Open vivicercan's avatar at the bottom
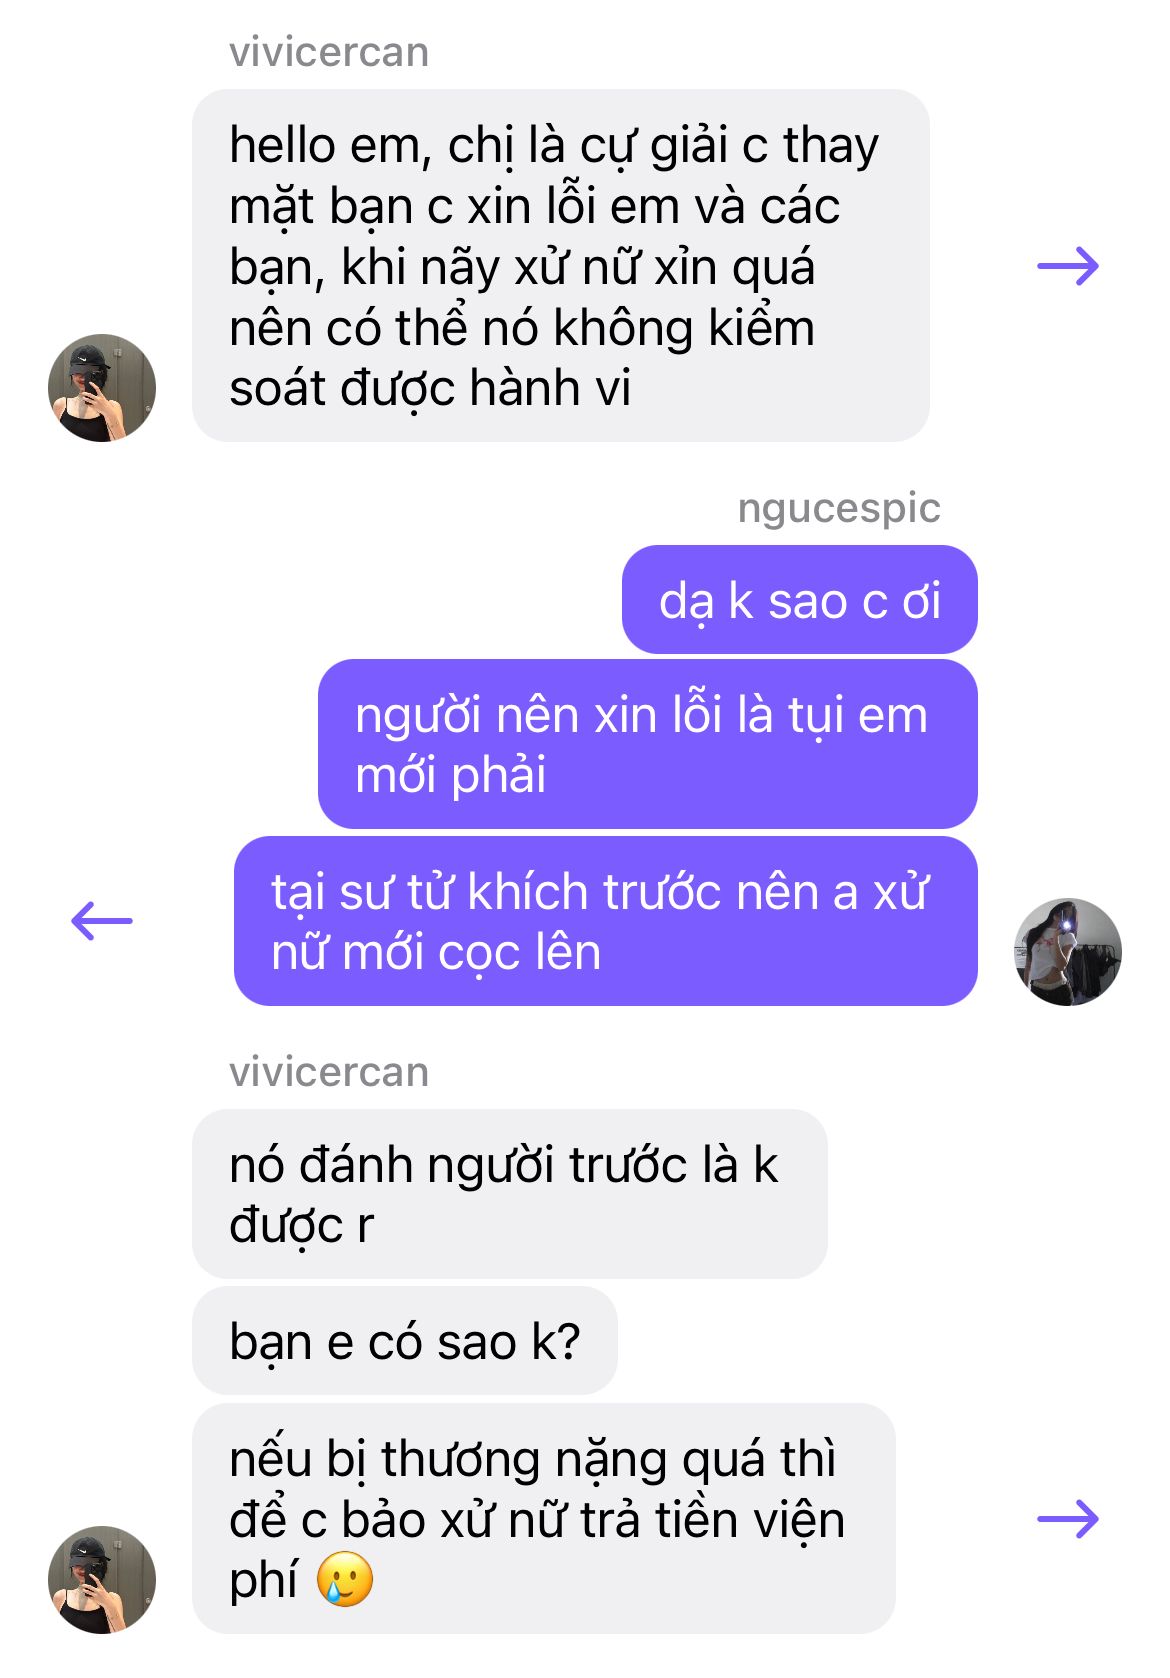 [x=102, y=1580]
